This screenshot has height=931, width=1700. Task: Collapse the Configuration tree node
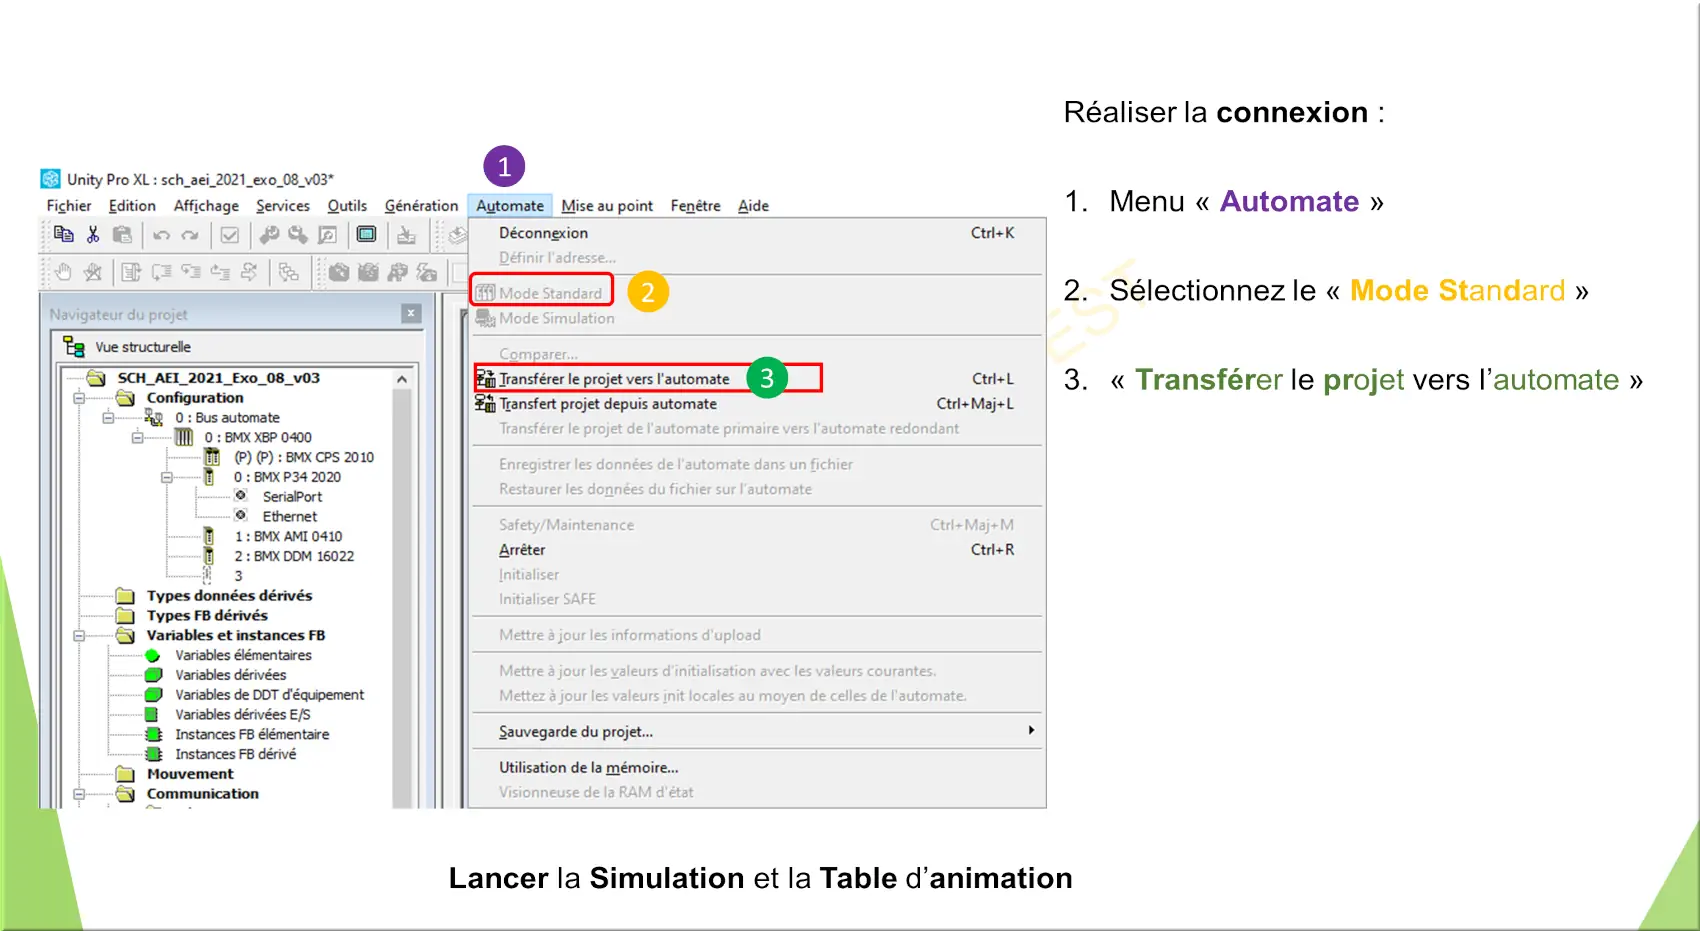pos(79,398)
